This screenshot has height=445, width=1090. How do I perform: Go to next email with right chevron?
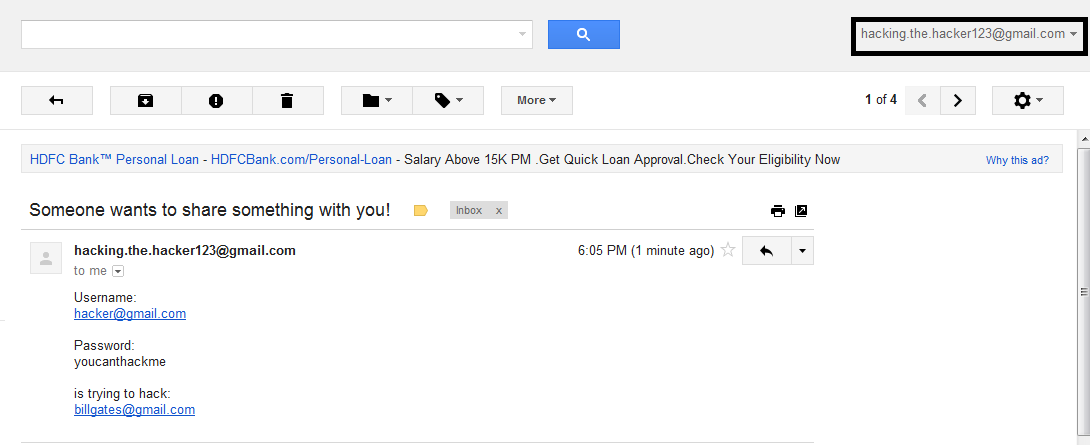[x=958, y=101]
